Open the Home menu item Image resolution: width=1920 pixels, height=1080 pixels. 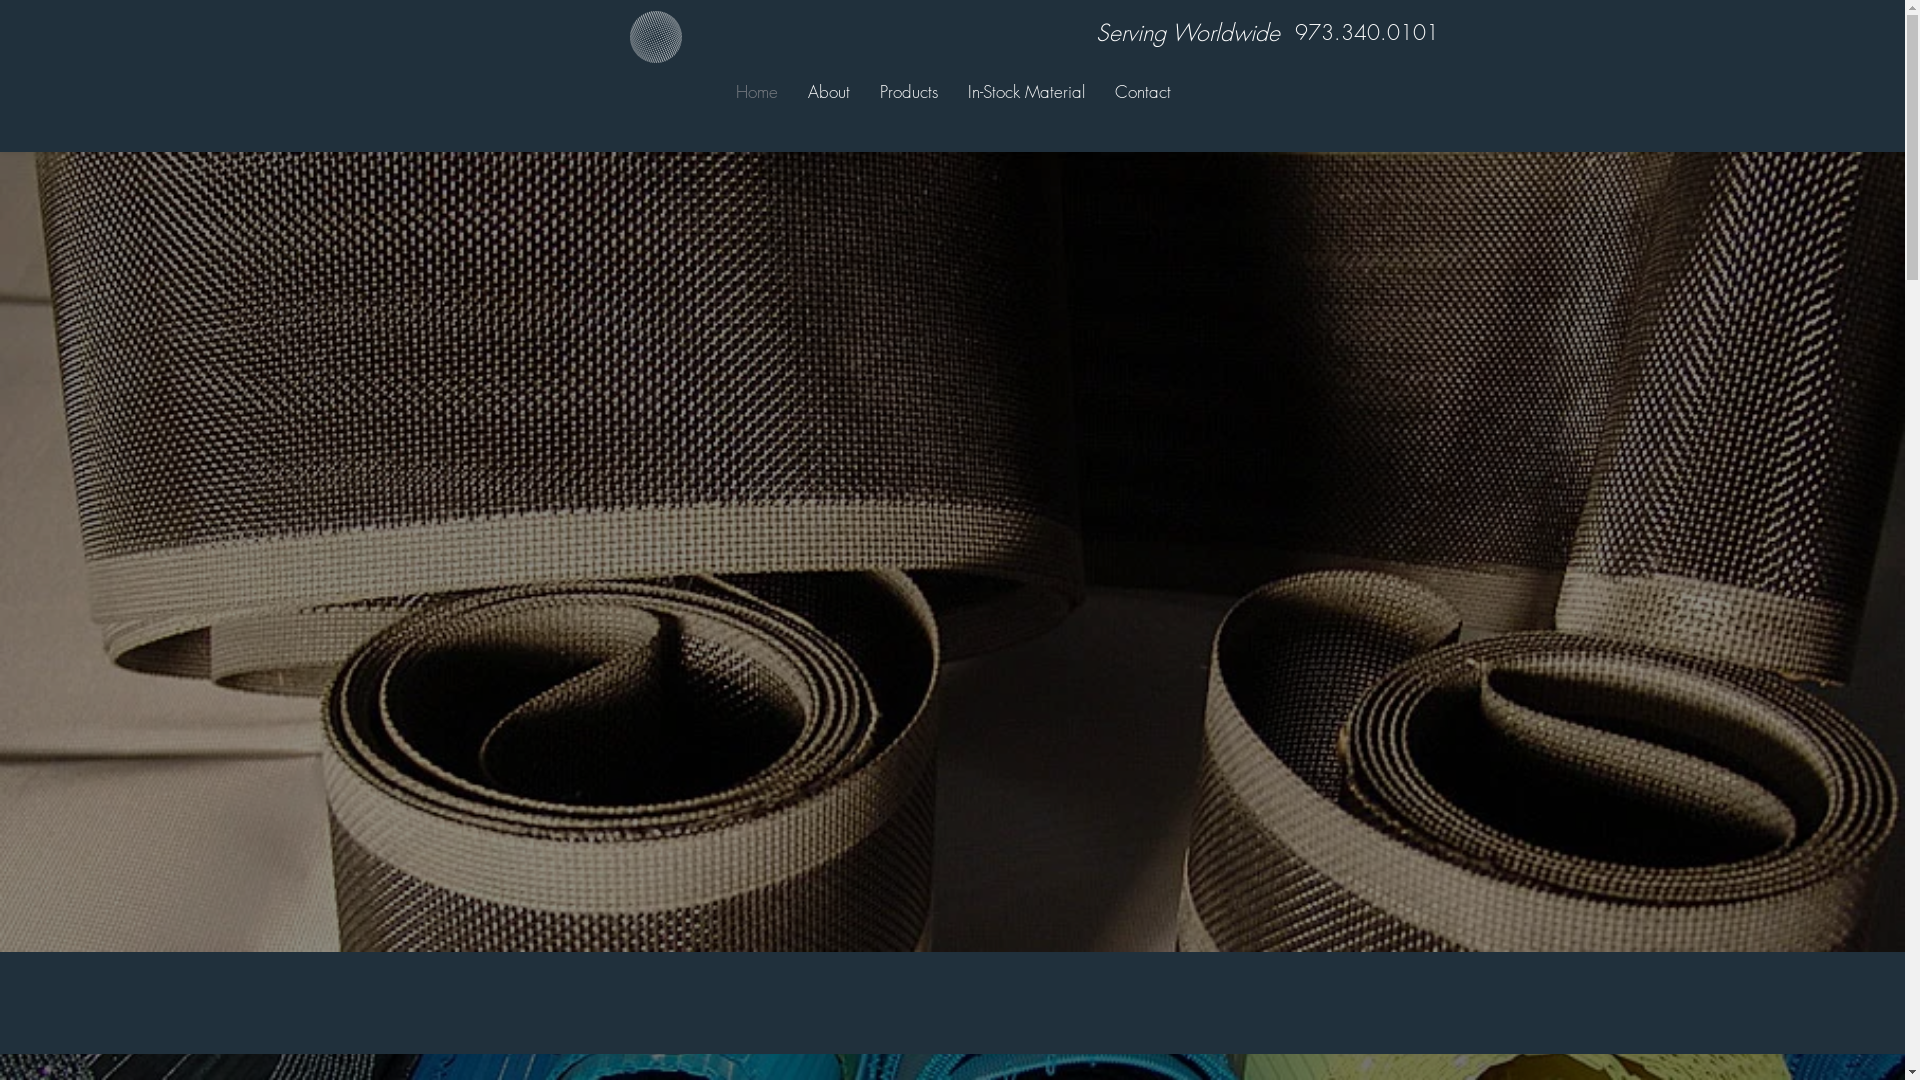(756, 92)
